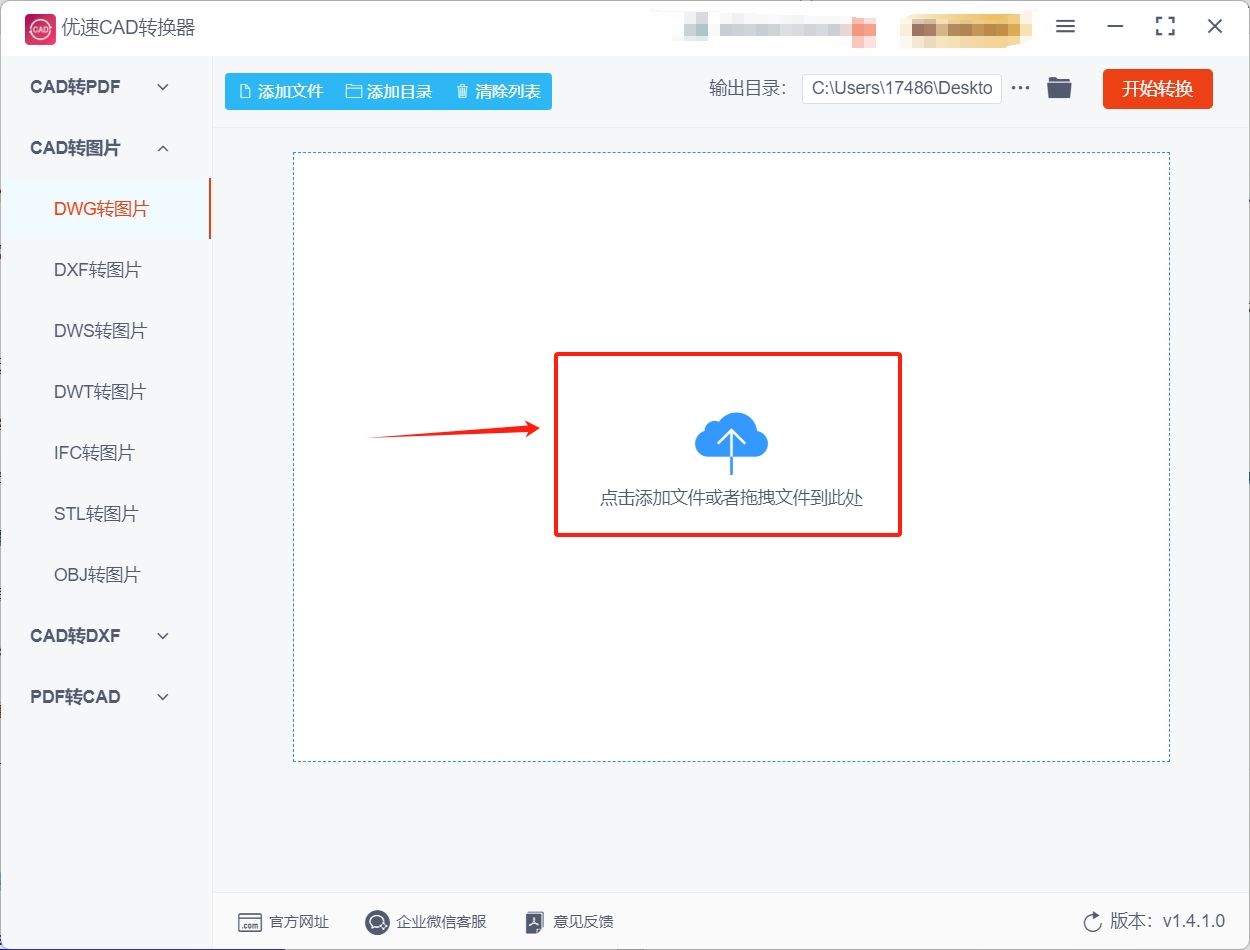Click the ... button beside output directory
This screenshot has height=950, width=1250.
point(1020,87)
